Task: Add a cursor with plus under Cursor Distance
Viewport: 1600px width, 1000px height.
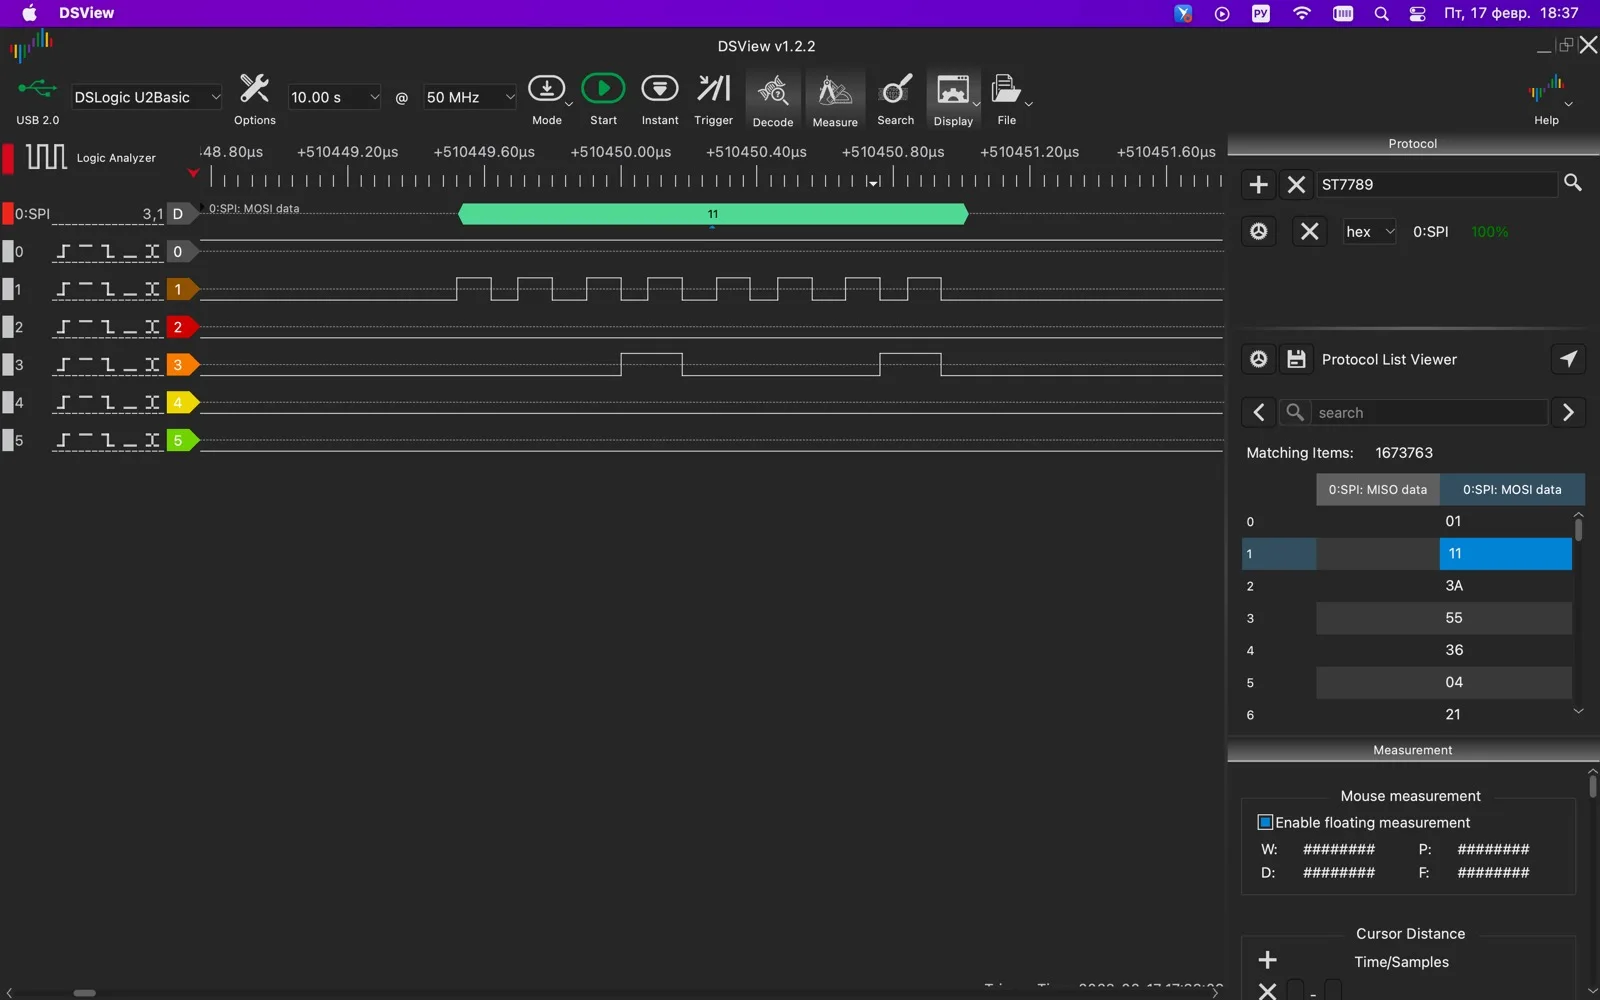Action: 1267,960
